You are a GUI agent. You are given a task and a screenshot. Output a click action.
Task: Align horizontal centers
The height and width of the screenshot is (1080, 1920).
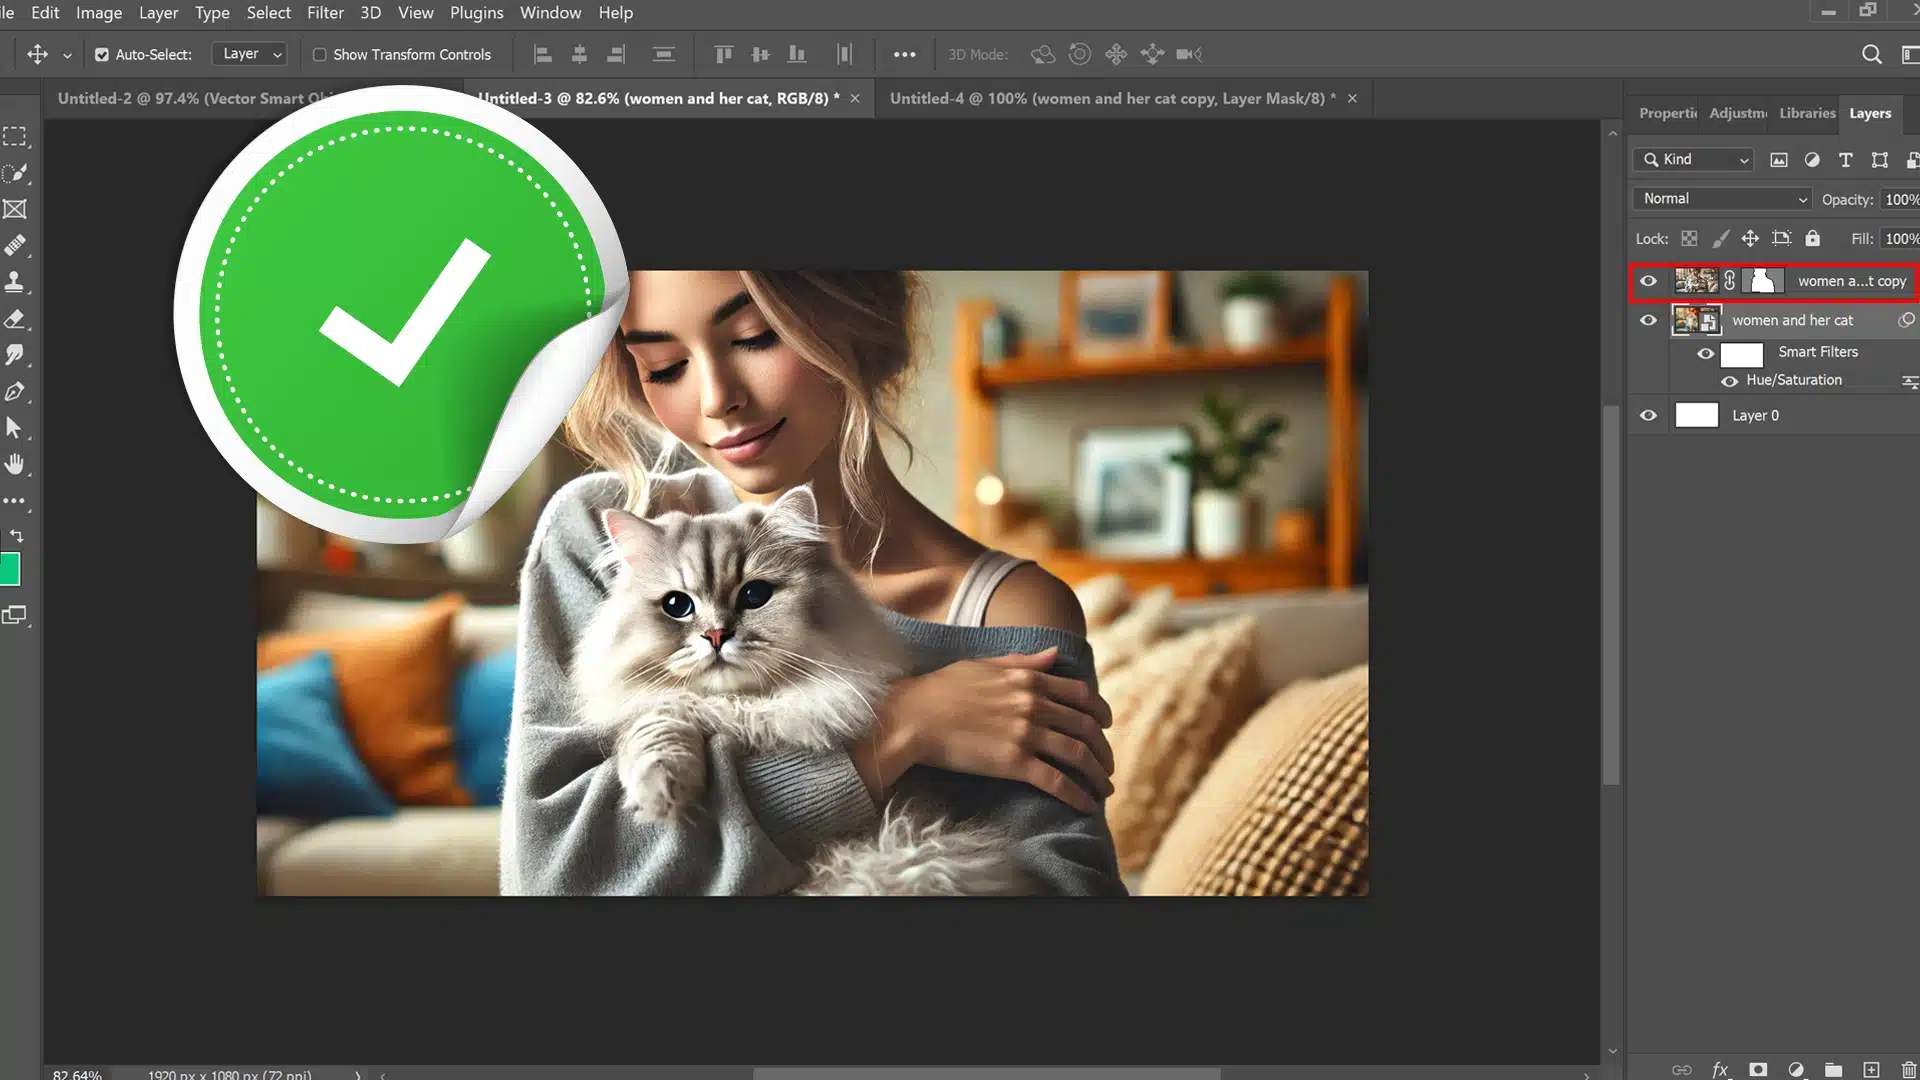click(x=579, y=54)
